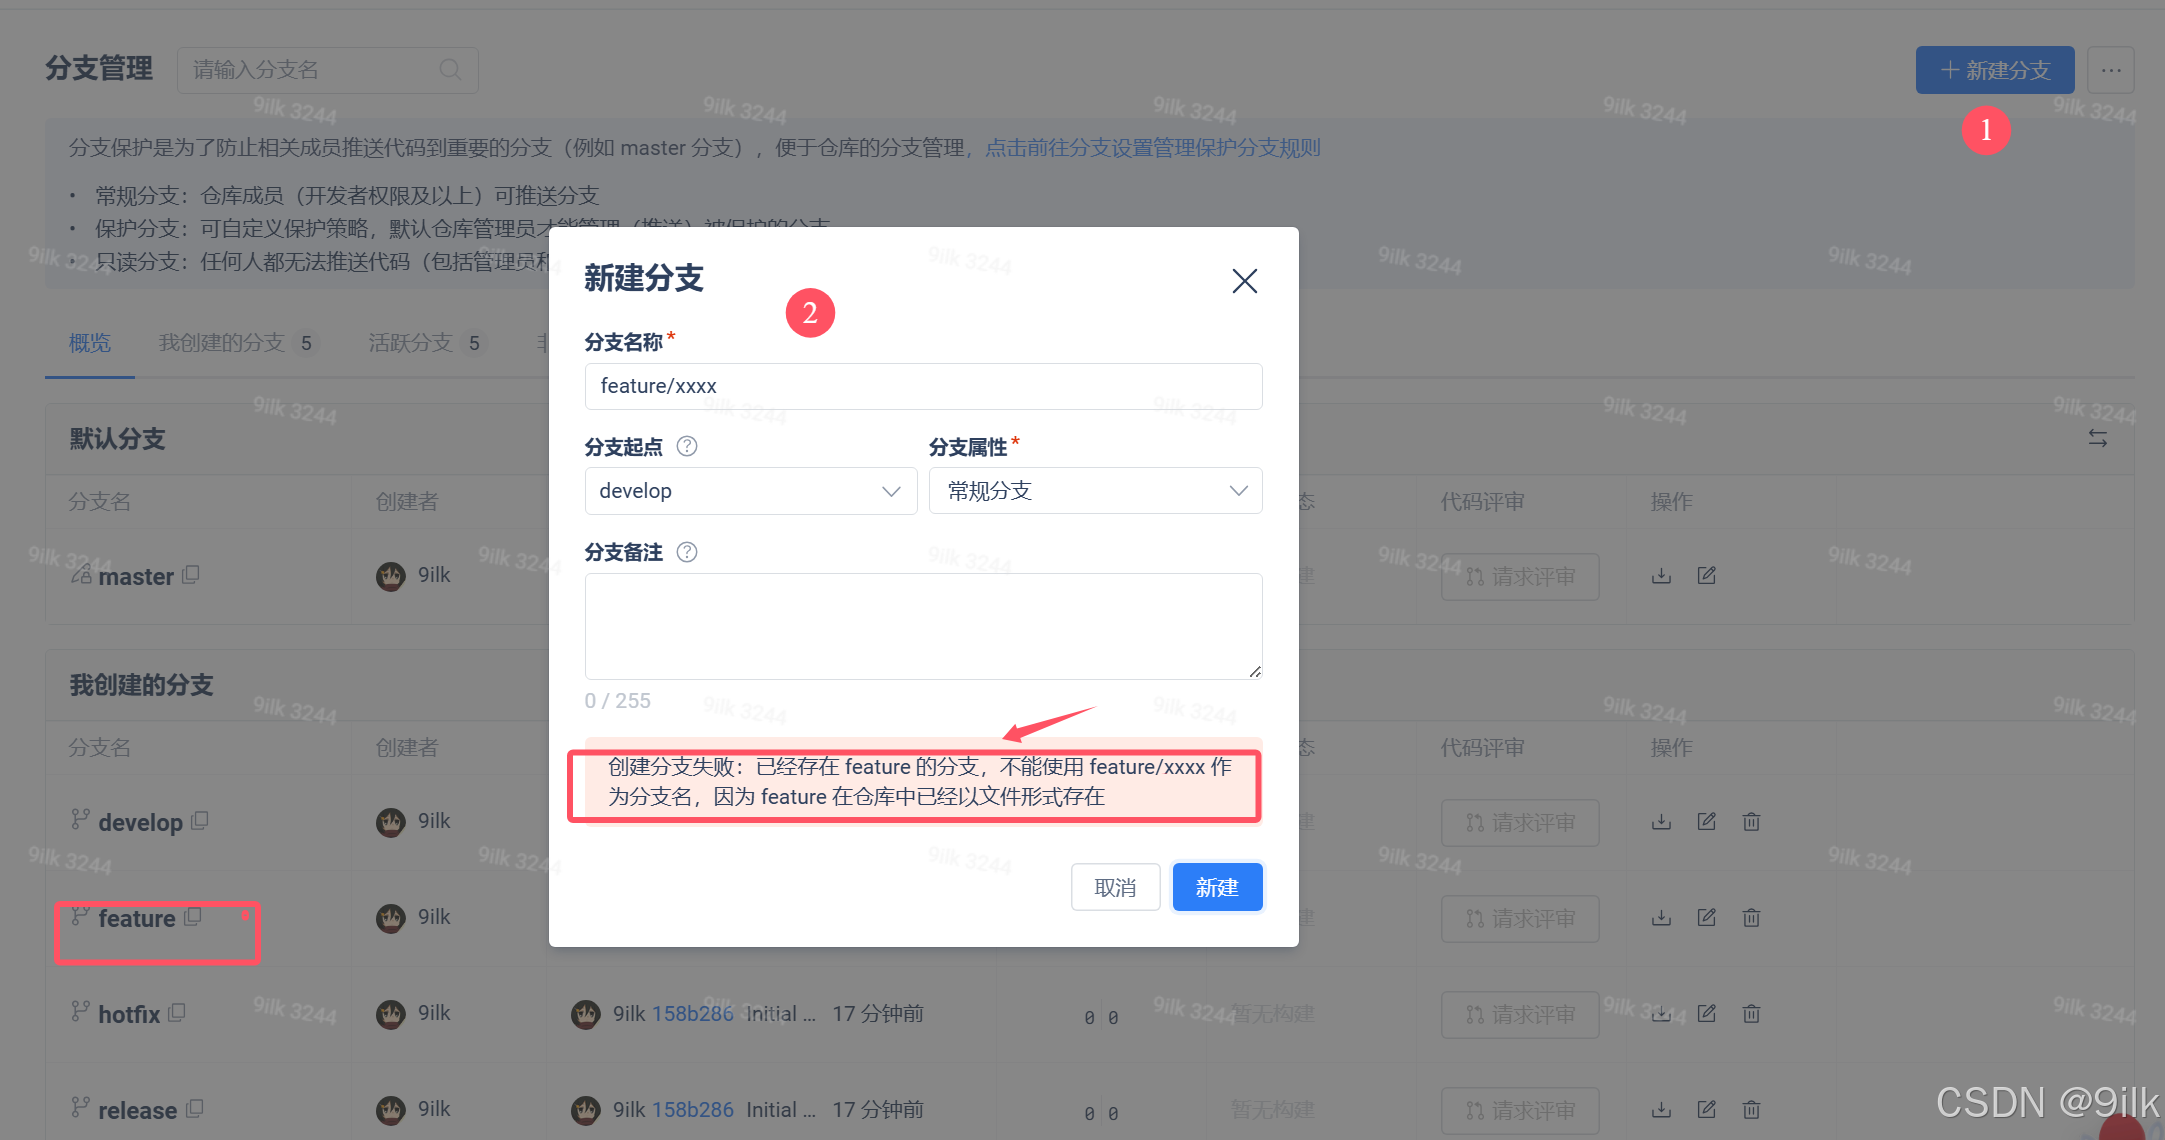This screenshot has height=1140, width=2165.
Task: Click the swap icon in 默认分支 header
Action: pos(2097,438)
